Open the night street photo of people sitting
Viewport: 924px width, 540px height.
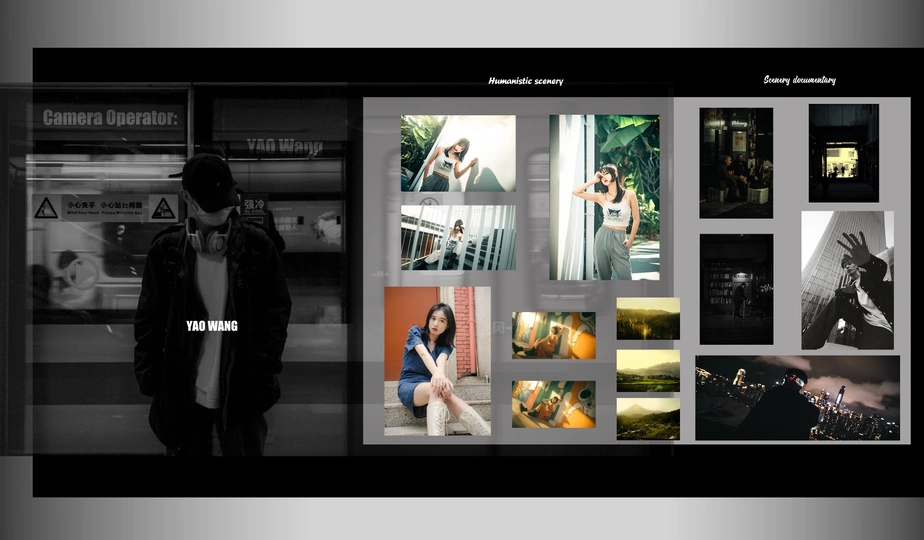click(736, 162)
